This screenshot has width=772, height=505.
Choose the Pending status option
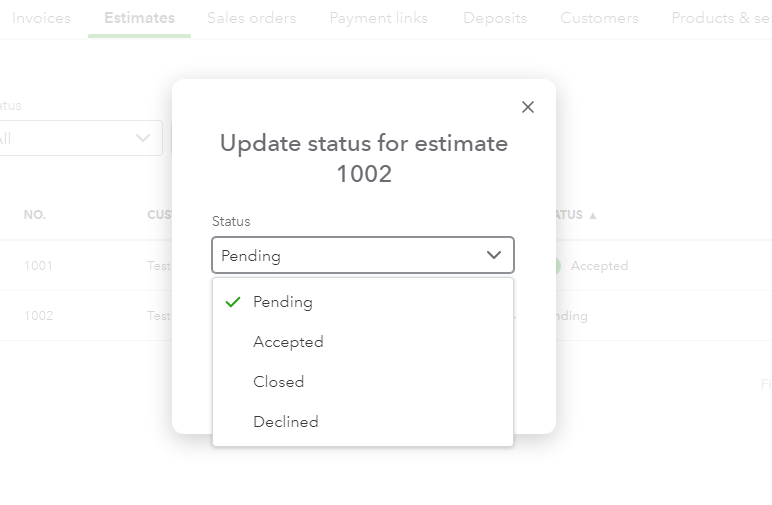283,302
